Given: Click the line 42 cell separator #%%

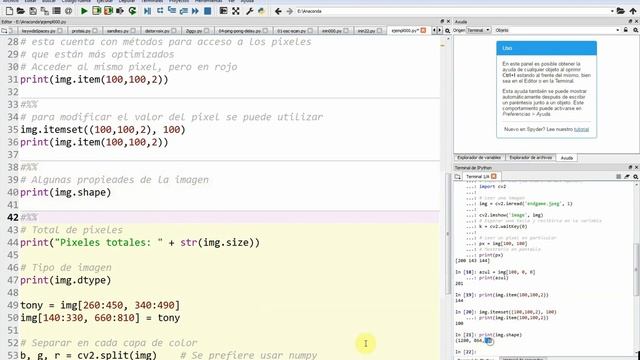Looking at the screenshot, I should tap(29, 217).
